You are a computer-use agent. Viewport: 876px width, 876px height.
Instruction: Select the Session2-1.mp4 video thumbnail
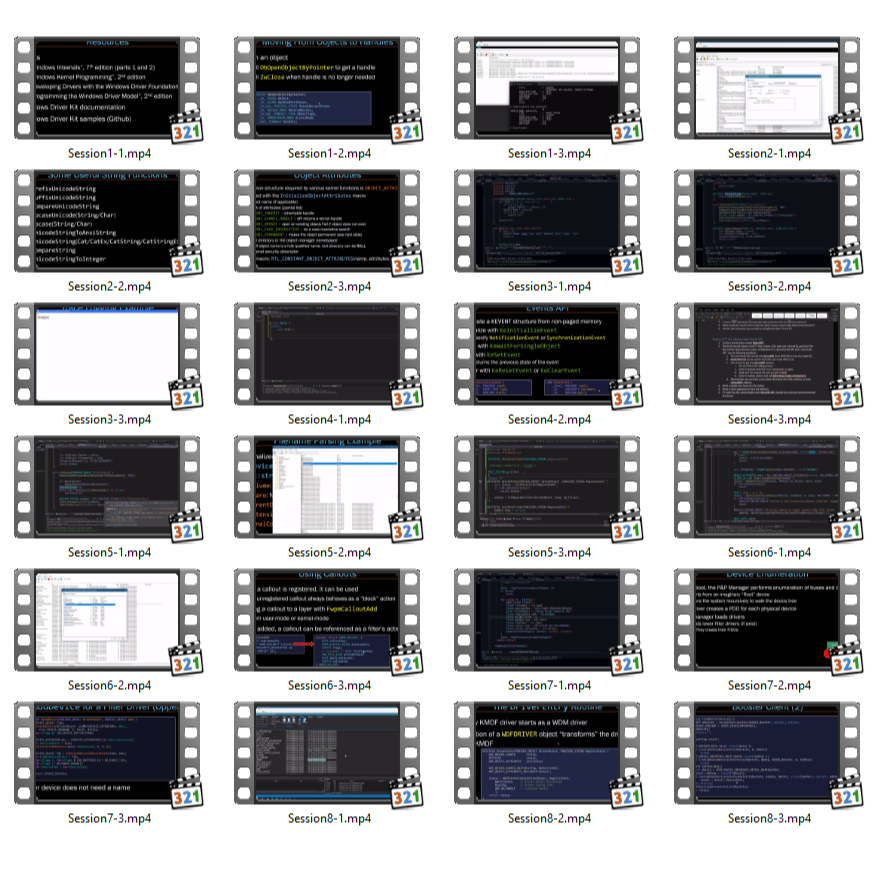coord(768,88)
